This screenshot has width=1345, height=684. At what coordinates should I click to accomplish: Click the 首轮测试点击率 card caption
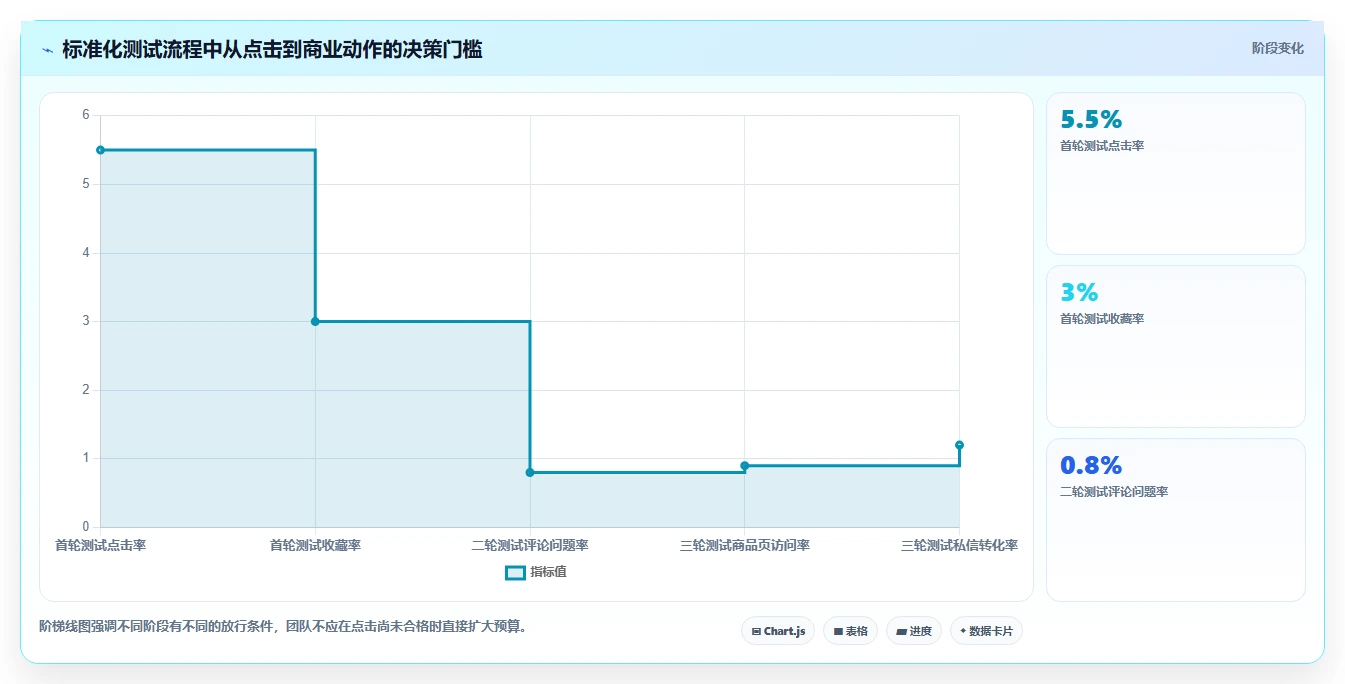[x=1102, y=146]
